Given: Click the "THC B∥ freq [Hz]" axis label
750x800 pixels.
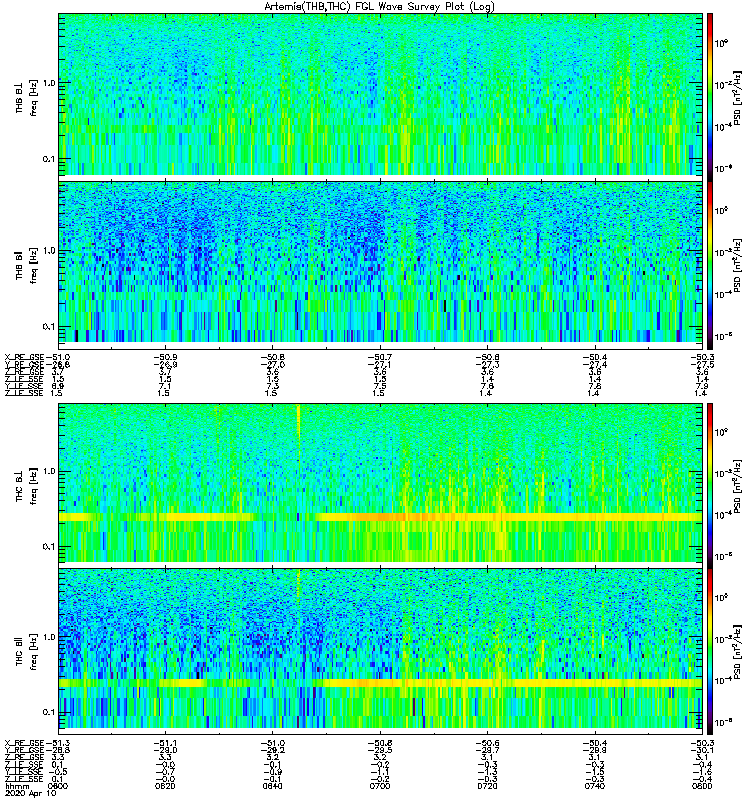Looking at the screenshot, I should point(27,652).
